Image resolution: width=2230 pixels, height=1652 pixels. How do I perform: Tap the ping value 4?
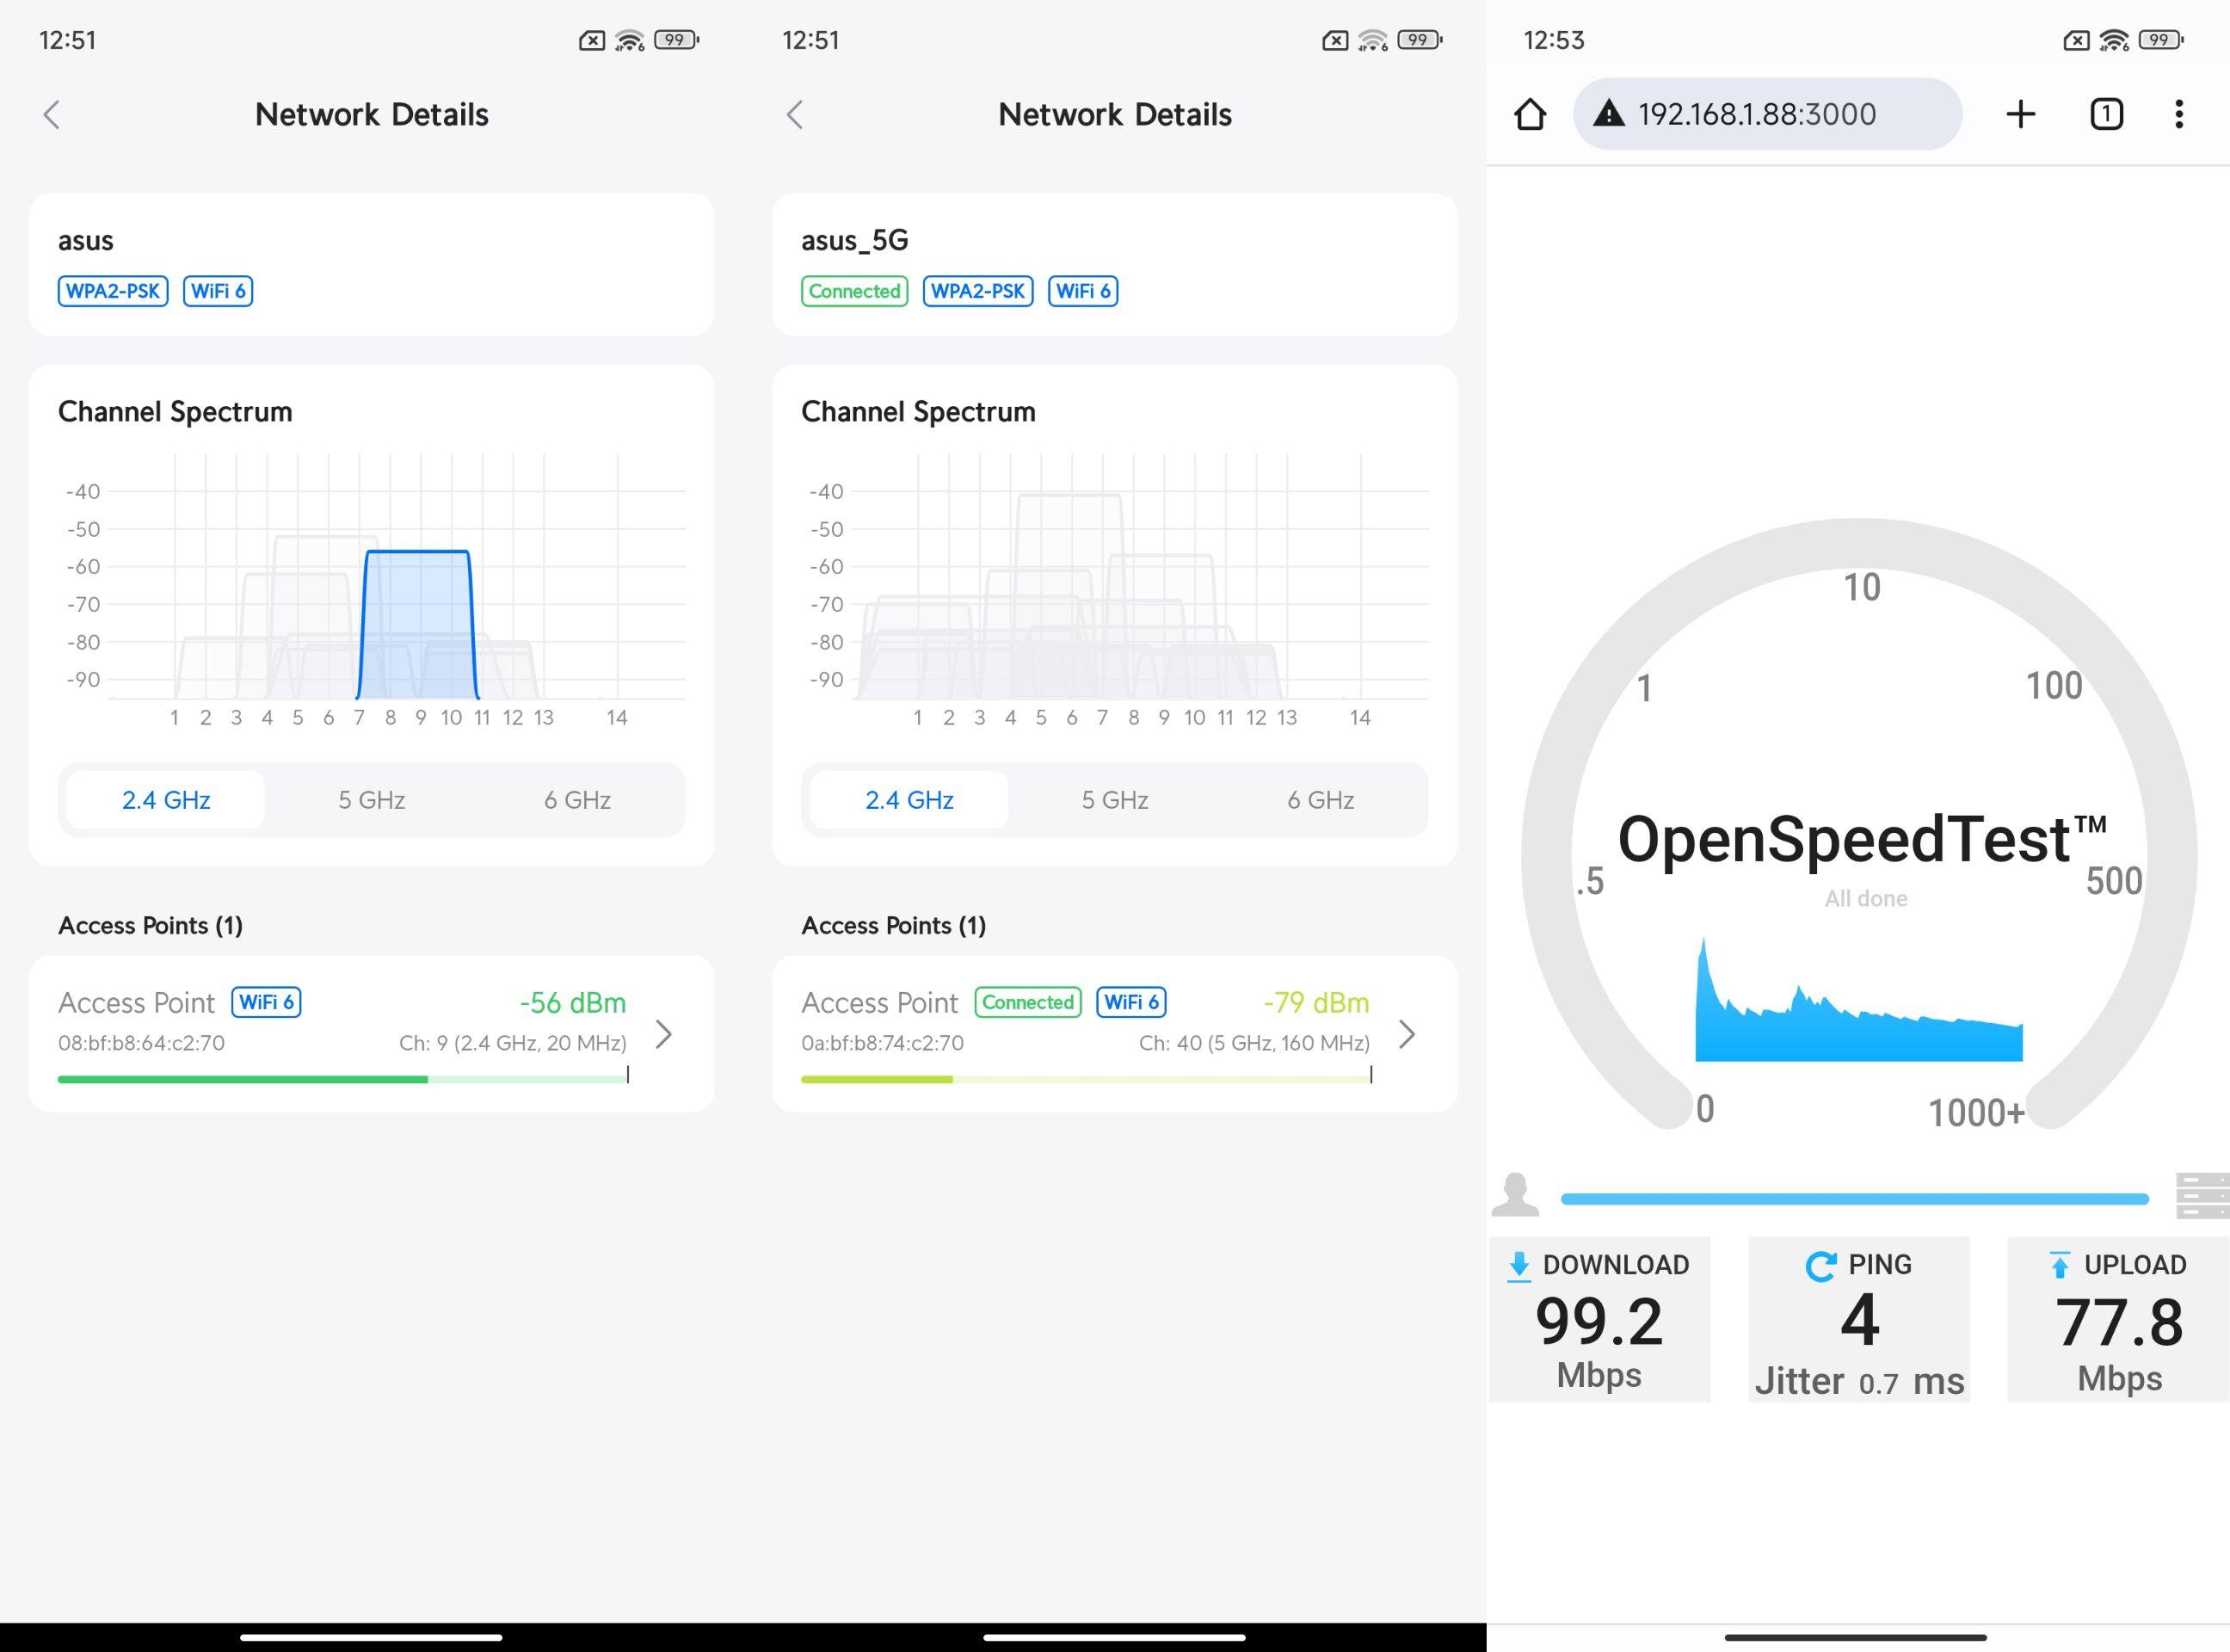click(x=1860, y=1320)
